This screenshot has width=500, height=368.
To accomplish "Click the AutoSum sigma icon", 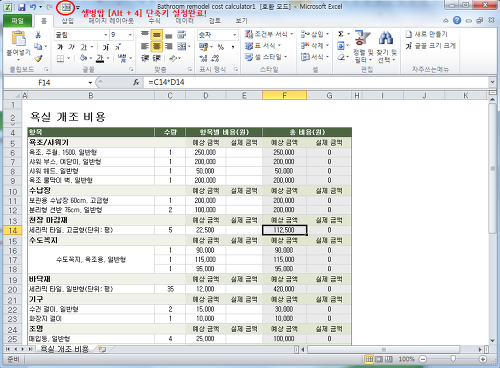I will (x=341, y=34).
